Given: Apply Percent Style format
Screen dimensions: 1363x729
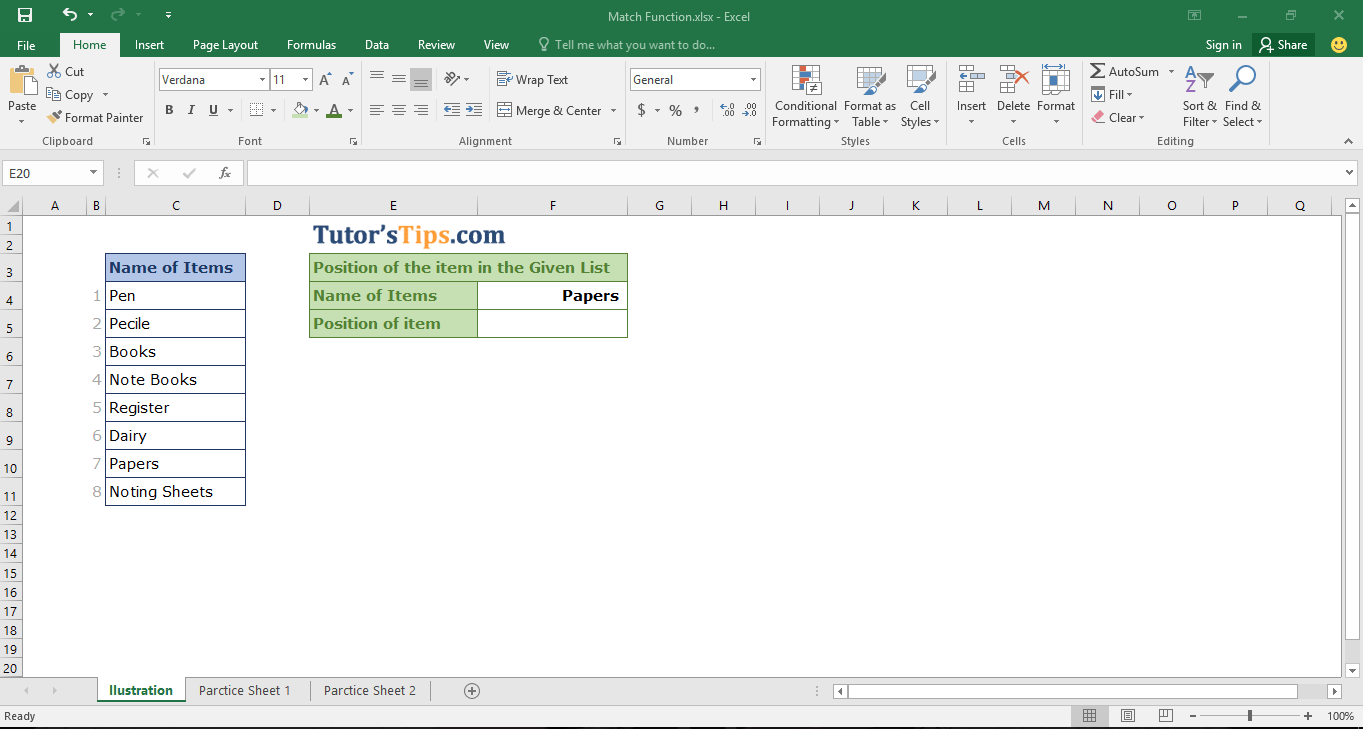Looking at the screenshot, I should (x=675, y=110).
